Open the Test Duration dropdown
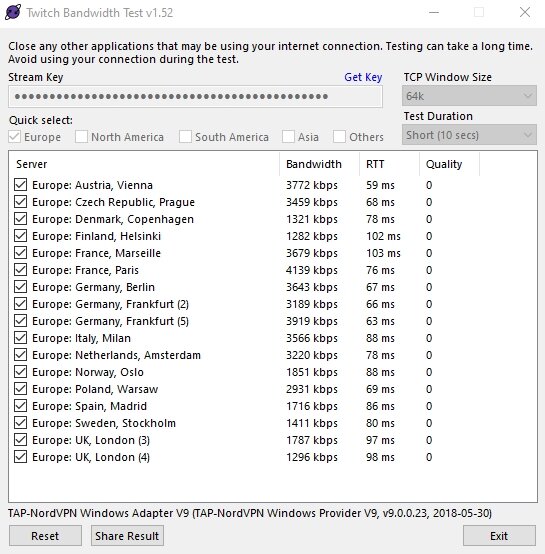 [x=469, y=135]
